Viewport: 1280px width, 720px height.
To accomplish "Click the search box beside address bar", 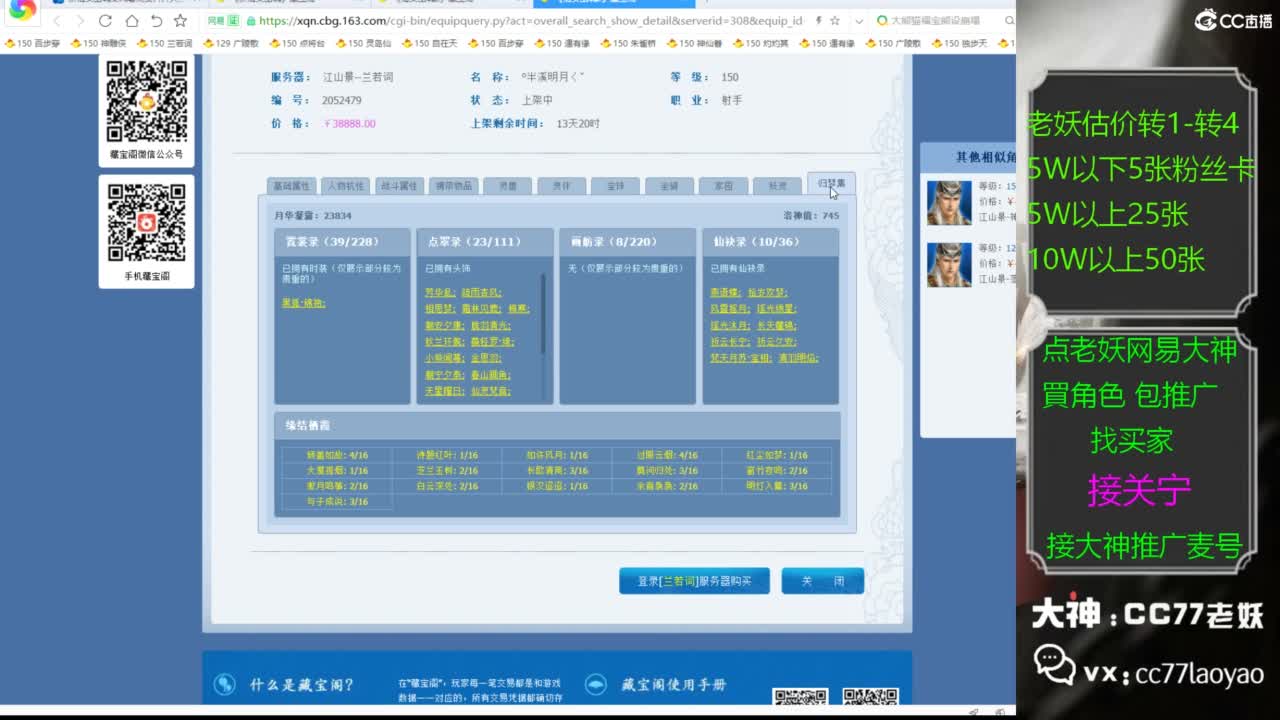I will 945,21.
